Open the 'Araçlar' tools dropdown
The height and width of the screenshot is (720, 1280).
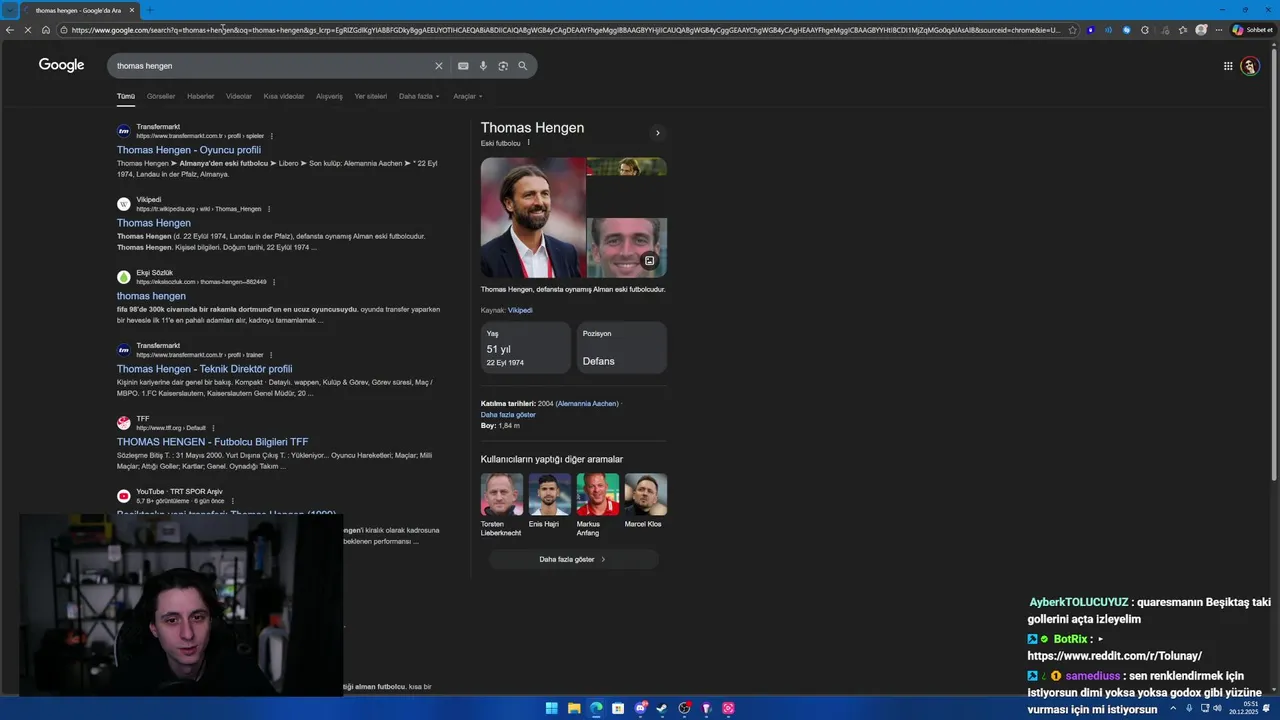coord(468,96)
